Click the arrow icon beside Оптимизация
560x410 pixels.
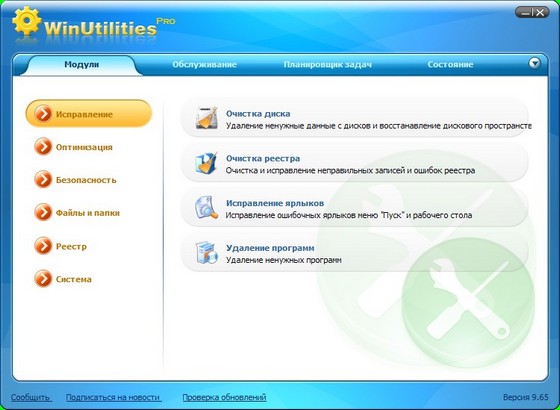point(43,147)
